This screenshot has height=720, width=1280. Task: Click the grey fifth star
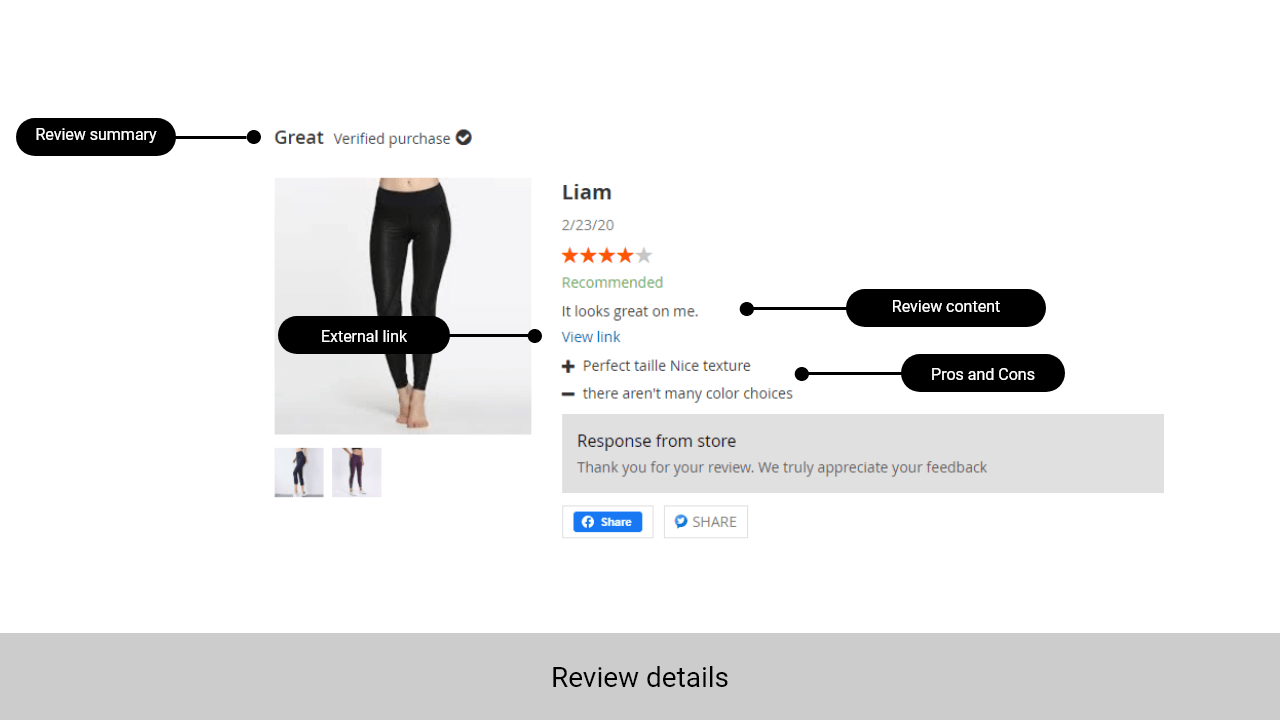coord(644,255)
